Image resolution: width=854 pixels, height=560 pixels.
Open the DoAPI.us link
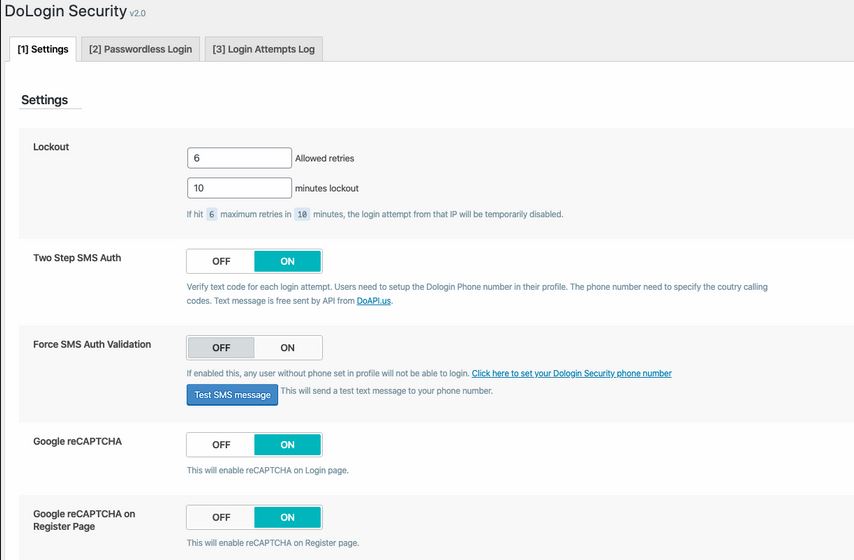click(x=374, y=301)
